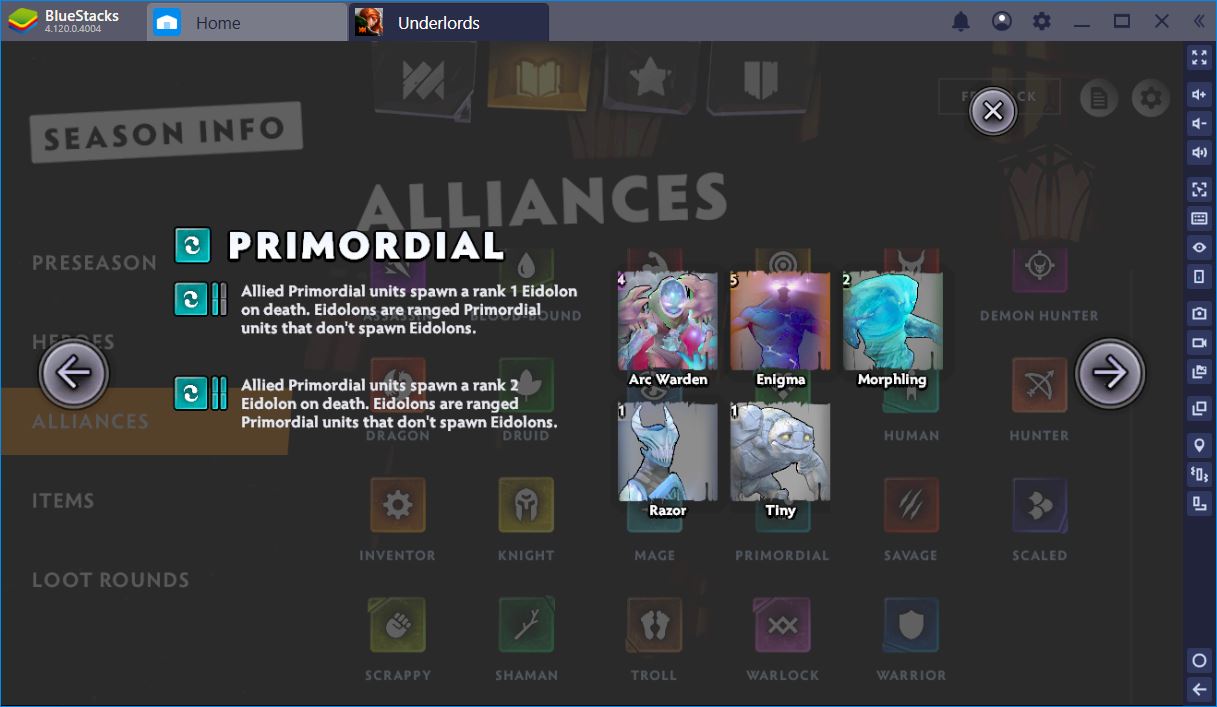Open the keyboard controls icon in sidebar
The image size is (1217, 707).
(x=1199, y=218)
